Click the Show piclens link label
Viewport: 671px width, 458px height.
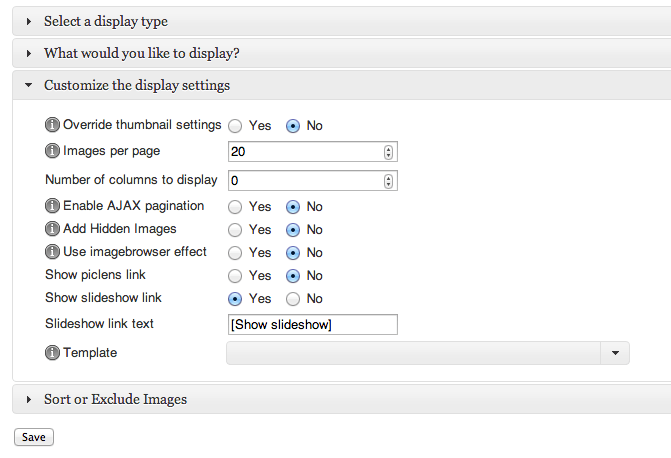[x=95, y=274]
